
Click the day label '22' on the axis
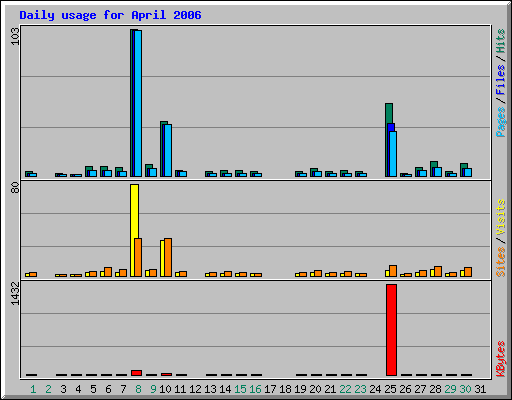345,389
